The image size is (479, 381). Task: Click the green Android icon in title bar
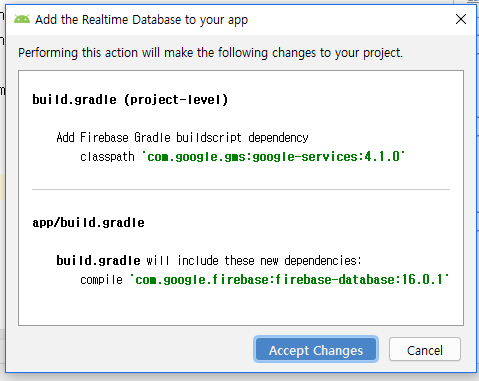pos(22,19)
